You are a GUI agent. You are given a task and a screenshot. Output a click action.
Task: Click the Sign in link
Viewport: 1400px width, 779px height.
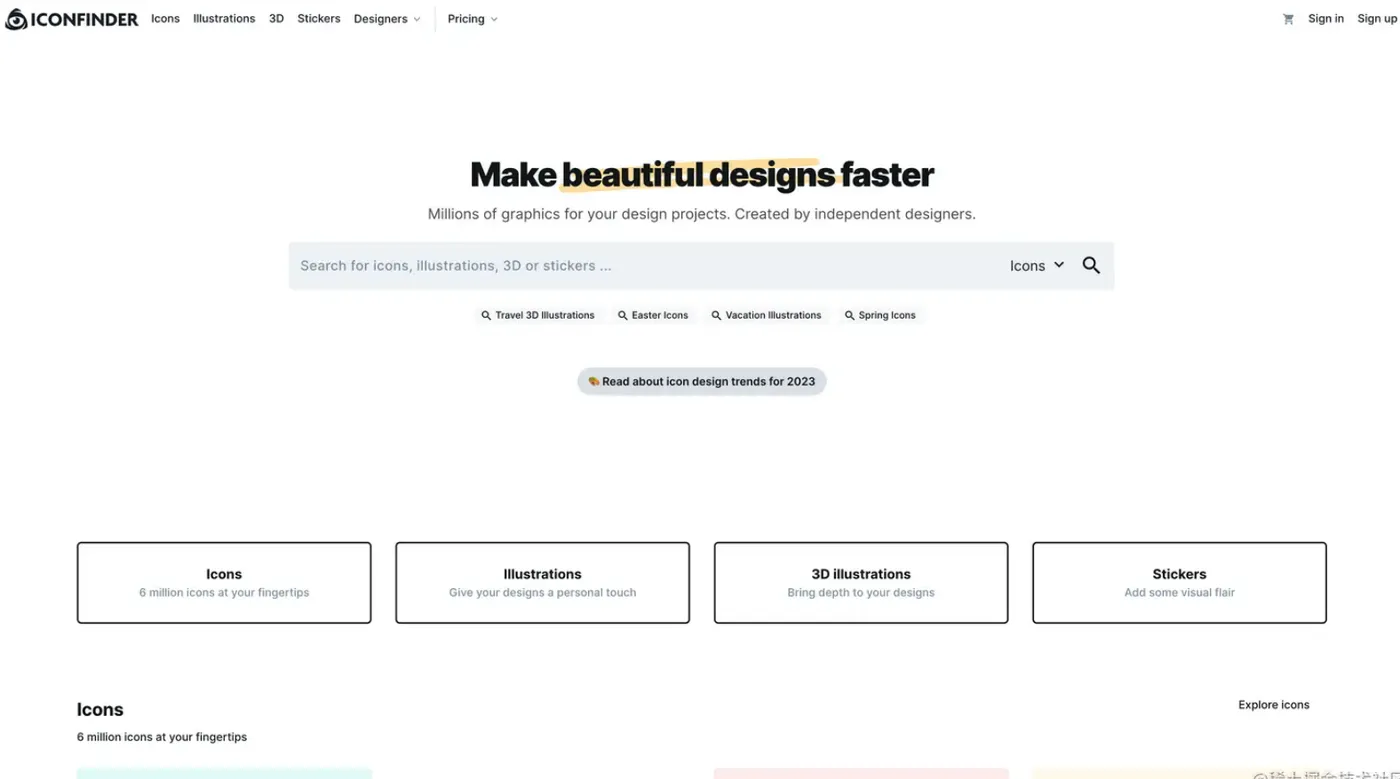1326,19
